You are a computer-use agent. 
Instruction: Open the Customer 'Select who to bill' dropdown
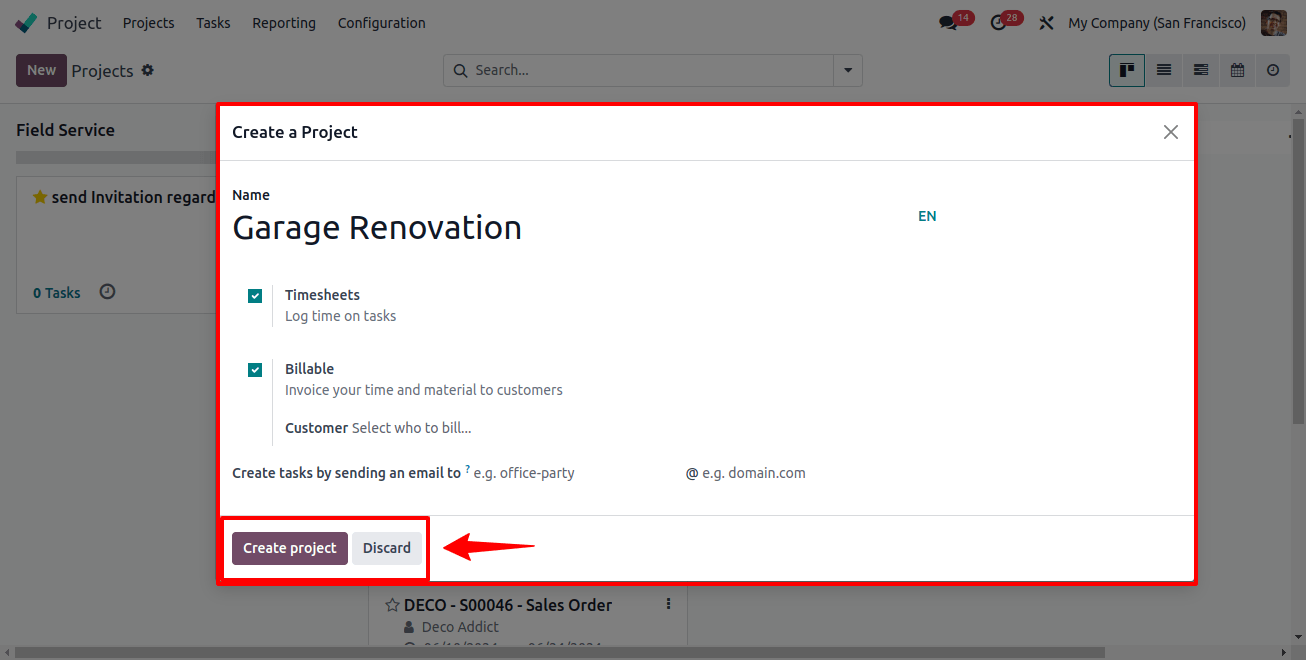[412, 428]
